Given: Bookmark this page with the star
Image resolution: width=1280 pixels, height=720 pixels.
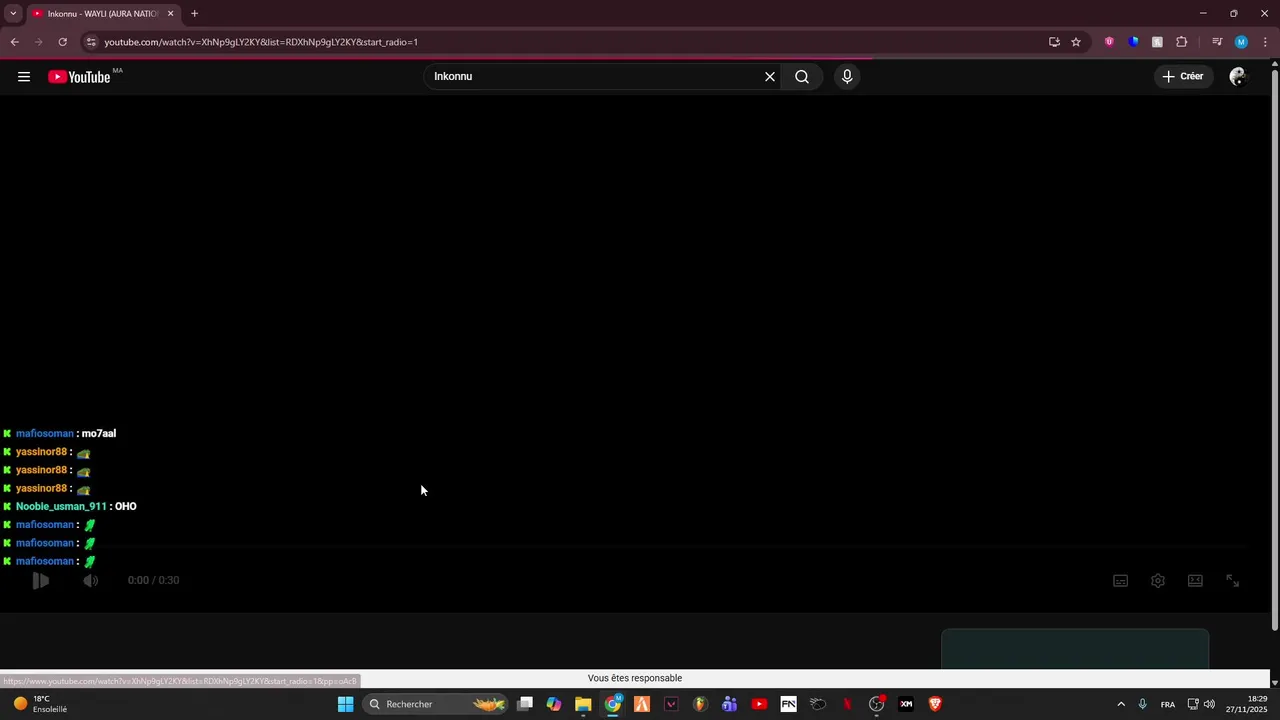Looking at the screenshot, I should (x=1076, y=42).
